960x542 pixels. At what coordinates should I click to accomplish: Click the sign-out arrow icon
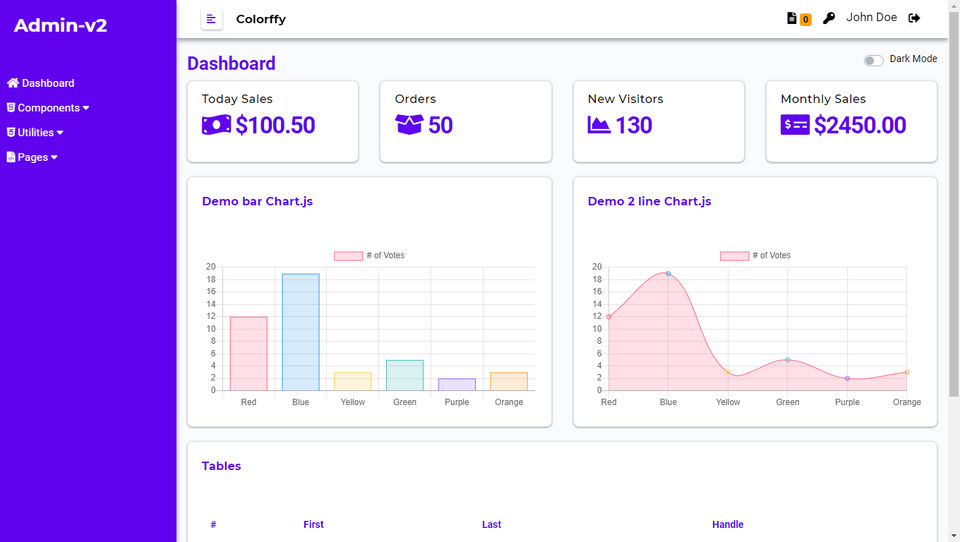coord(914,18)
